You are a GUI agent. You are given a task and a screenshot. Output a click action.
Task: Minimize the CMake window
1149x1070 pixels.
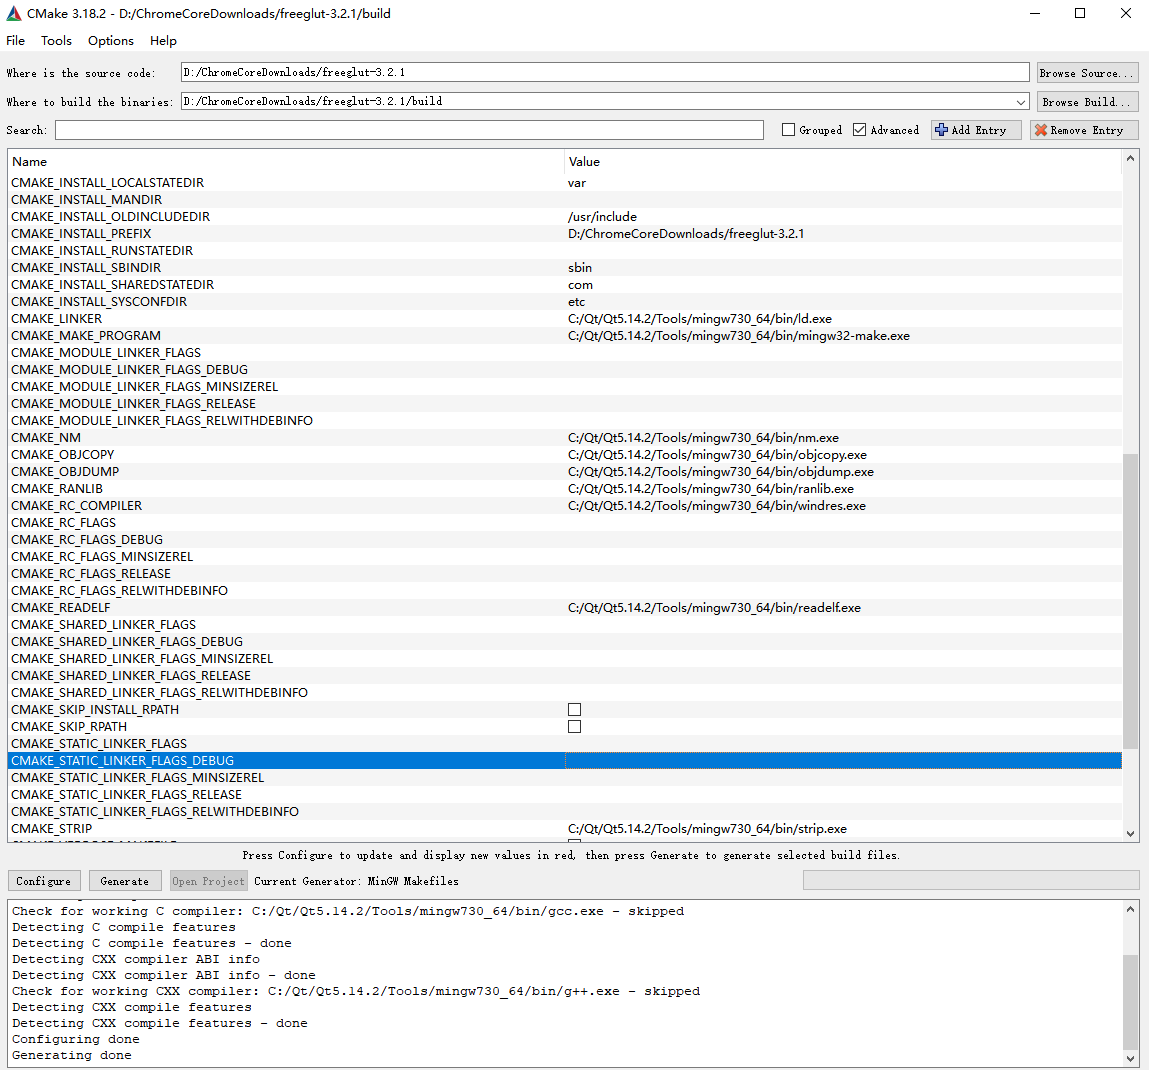1035,13
